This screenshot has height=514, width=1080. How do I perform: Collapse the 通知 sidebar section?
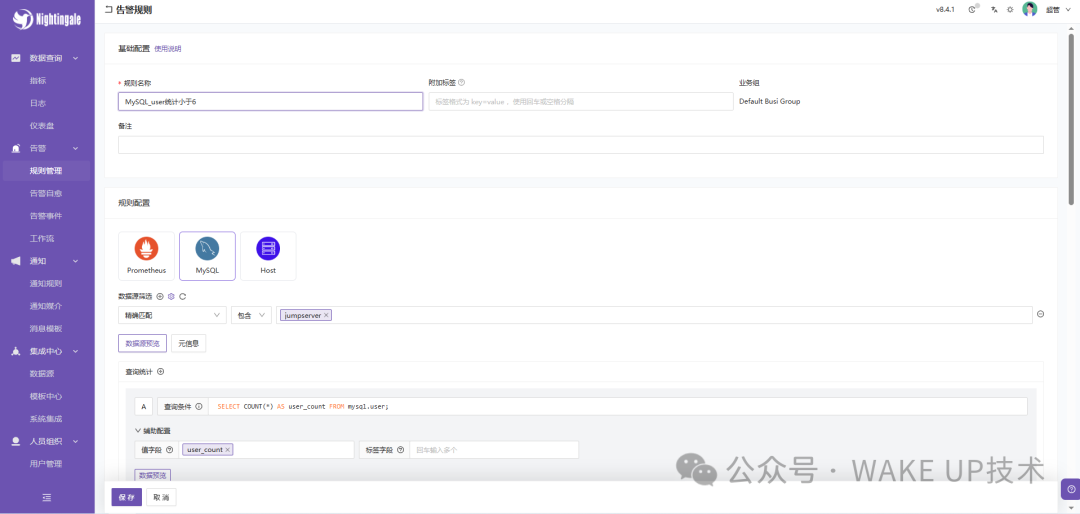[x=76, y=261]
